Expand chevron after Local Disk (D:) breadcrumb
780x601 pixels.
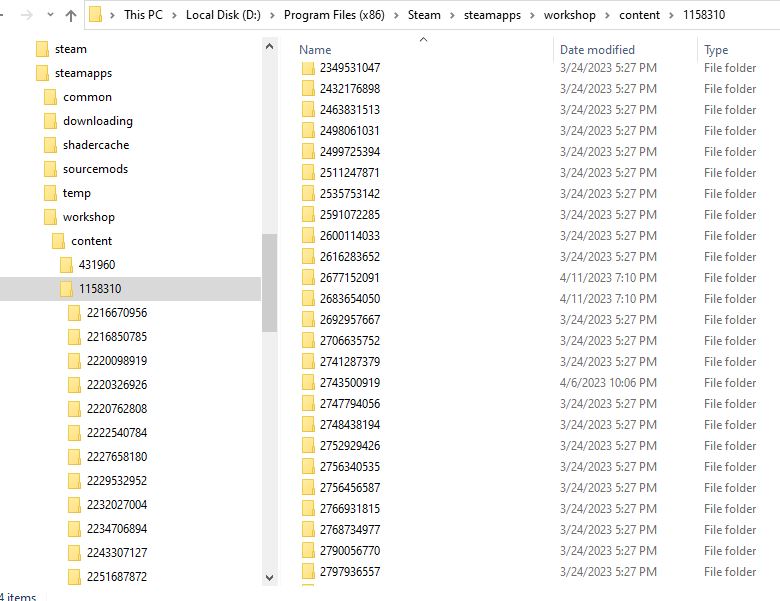(272, 15)
